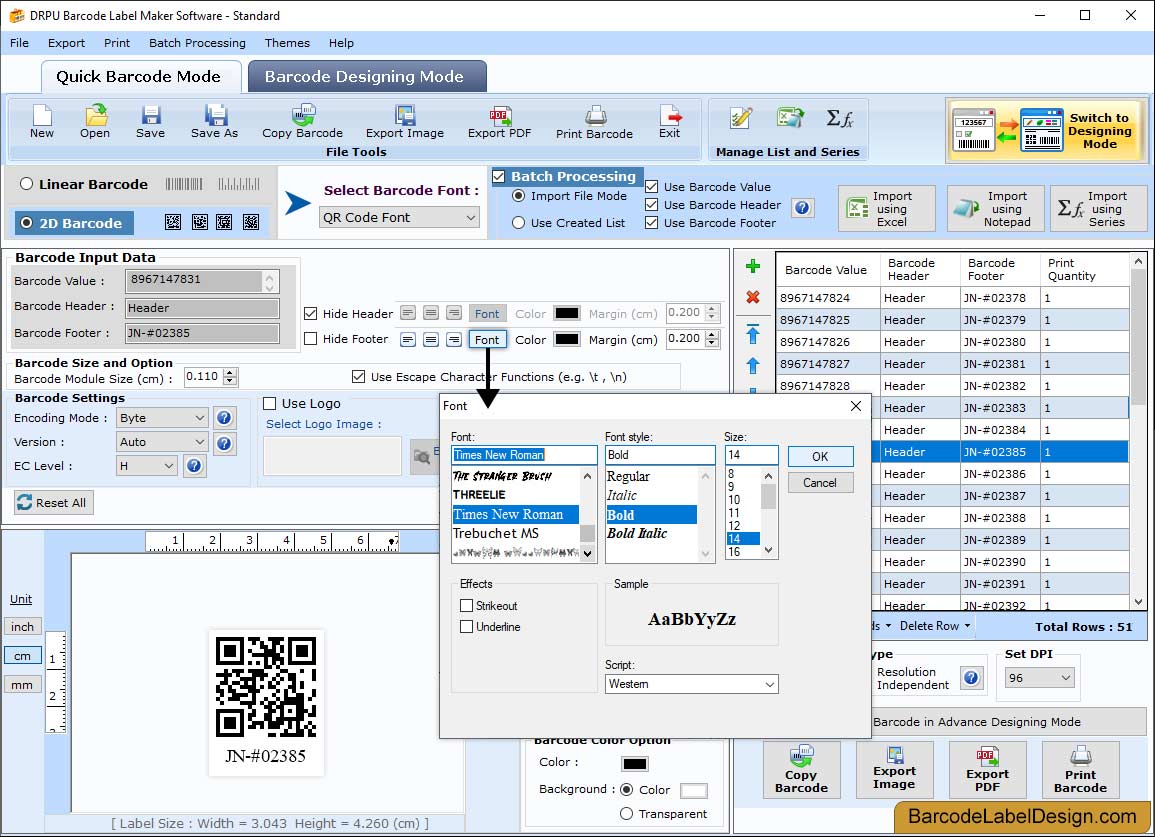Click OK in the Font dialog
The image size is (1155, 837).
(821, 457)
